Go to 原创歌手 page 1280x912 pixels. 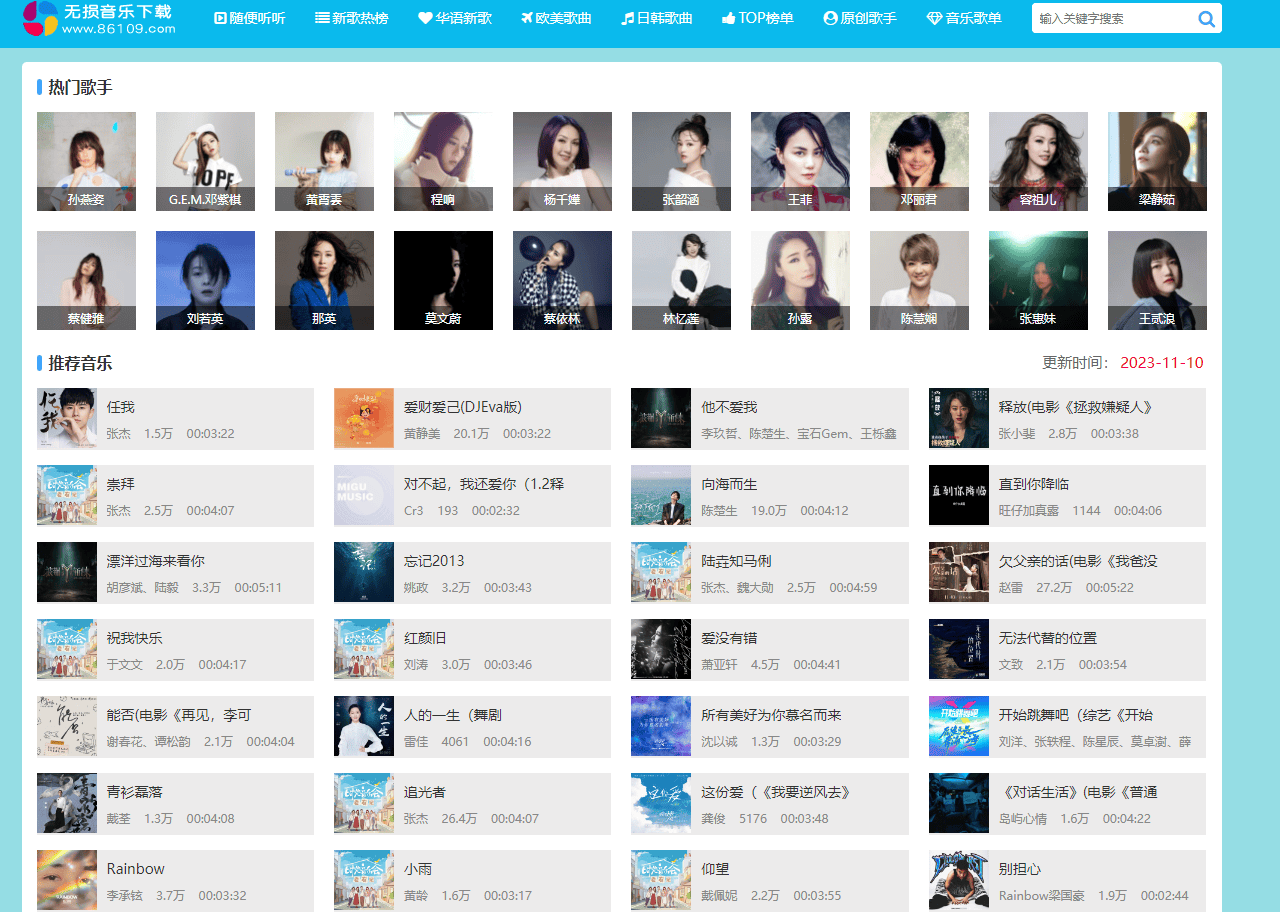click(x=859, y=18)
